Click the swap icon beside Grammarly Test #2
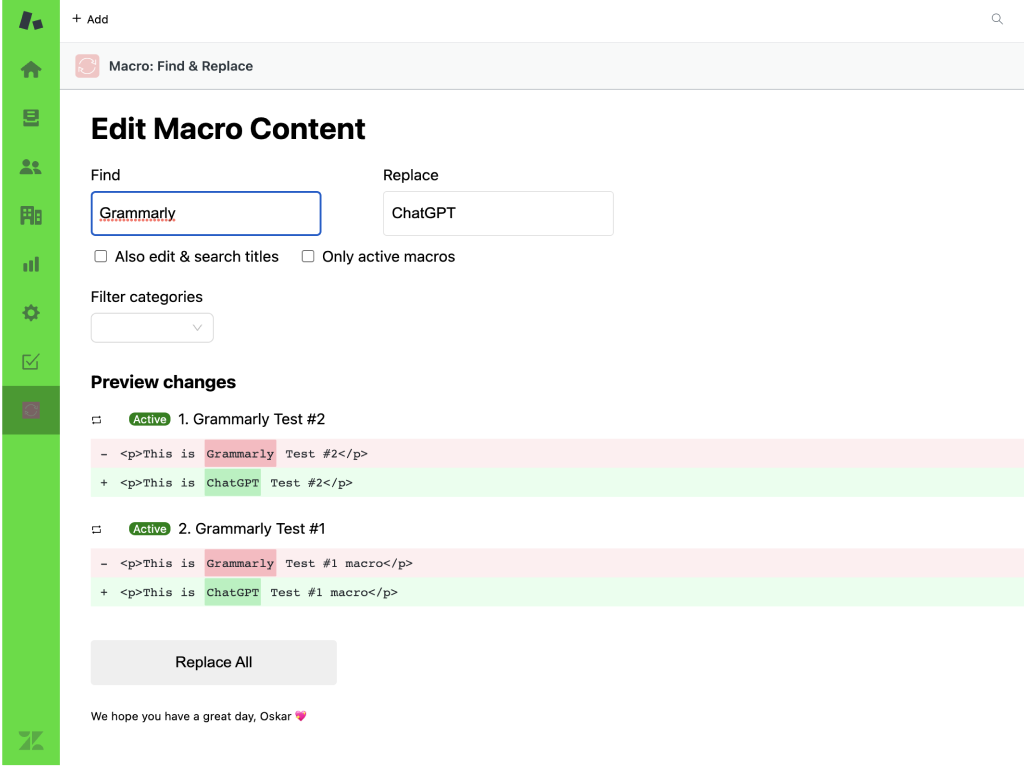 [x=97, y=420]
